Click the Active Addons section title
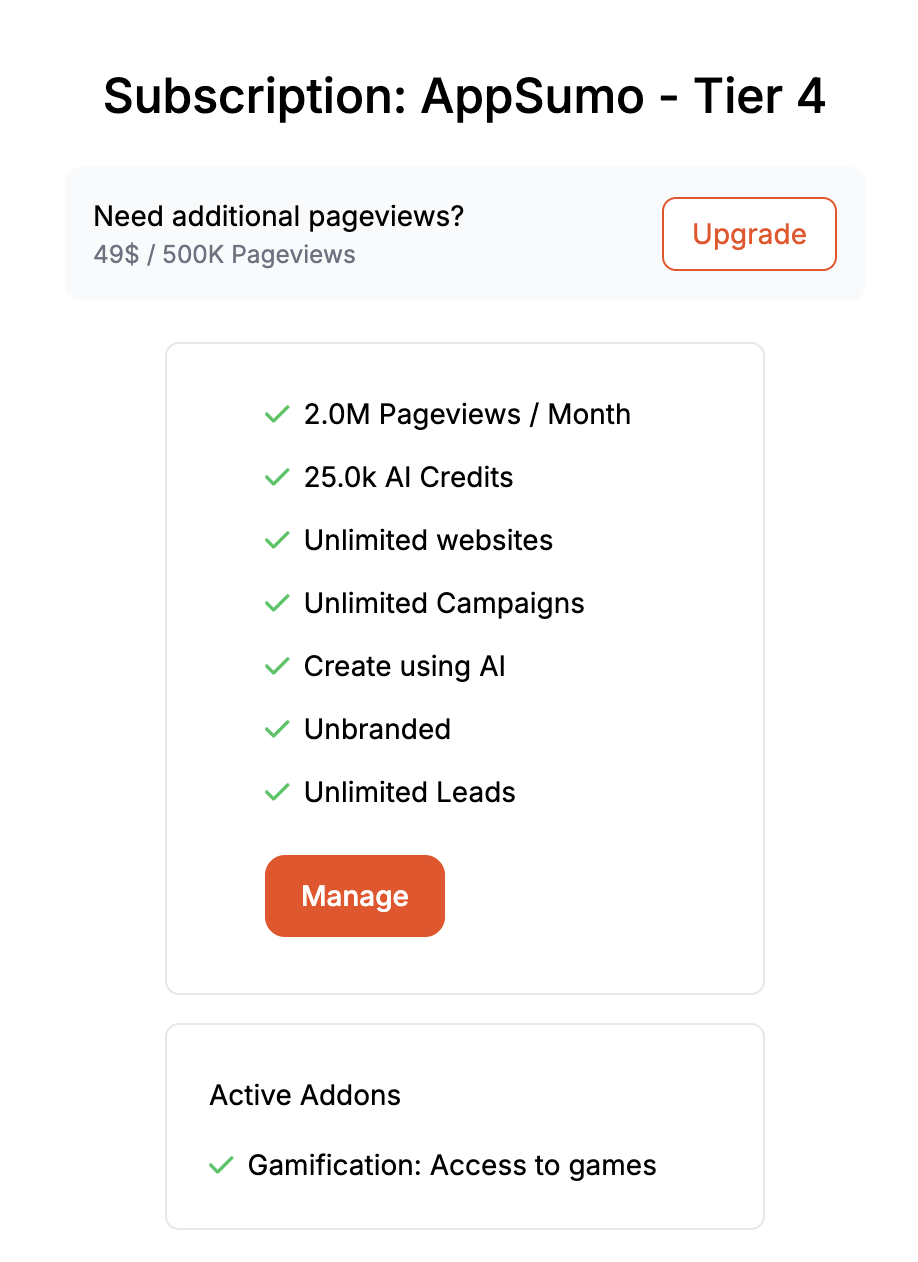The image size is (918, 1262). [x=305, y=1095]
